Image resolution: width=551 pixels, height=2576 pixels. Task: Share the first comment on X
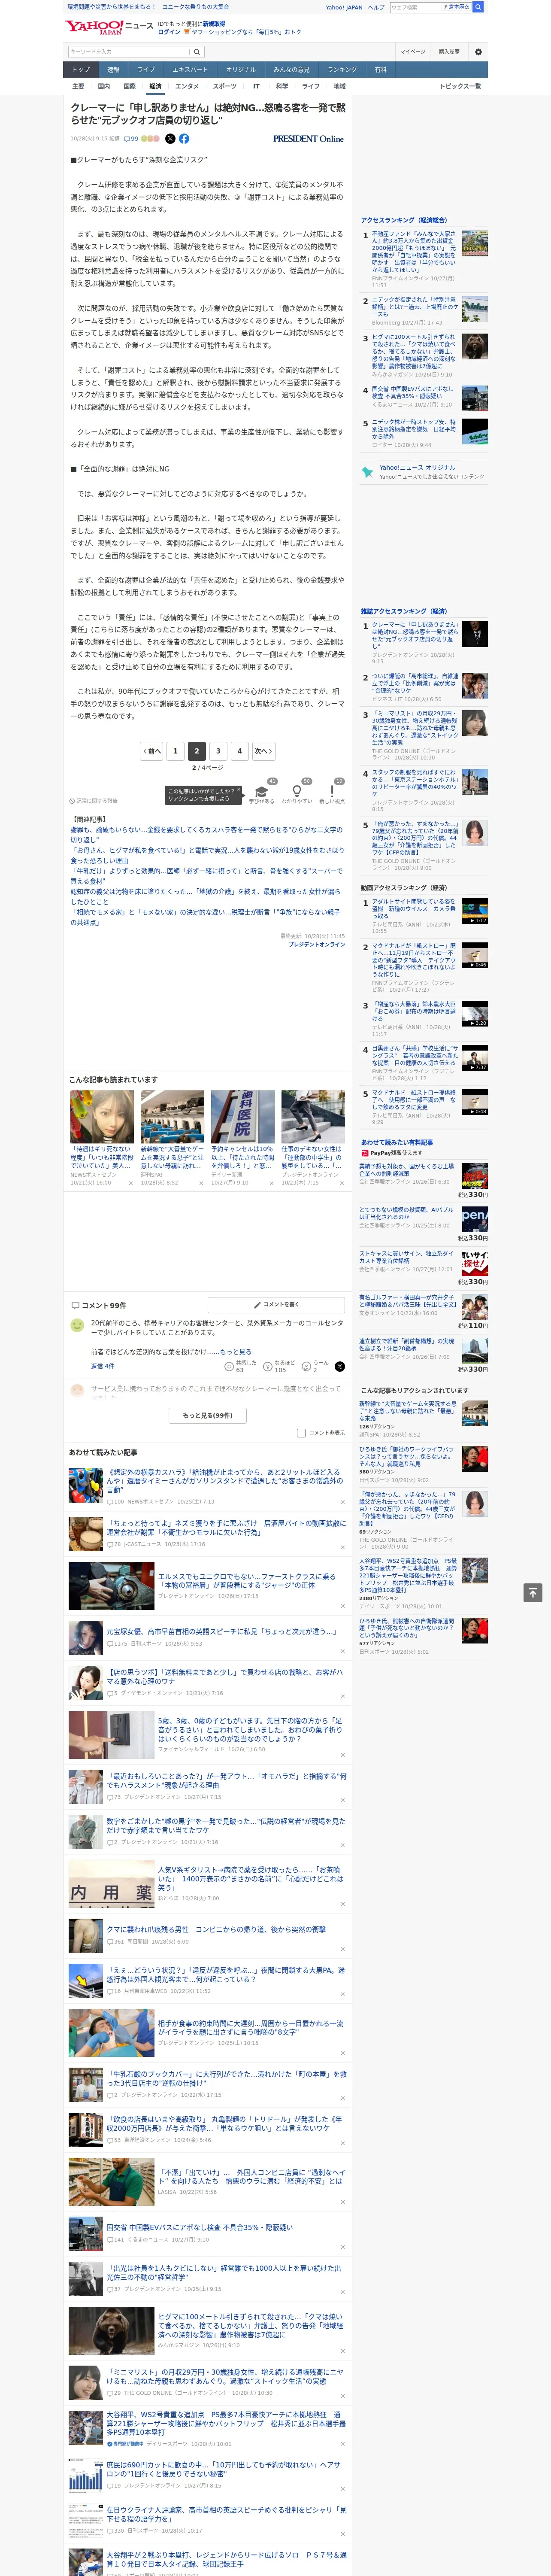pyautogui.click(x=340, y=1366)
